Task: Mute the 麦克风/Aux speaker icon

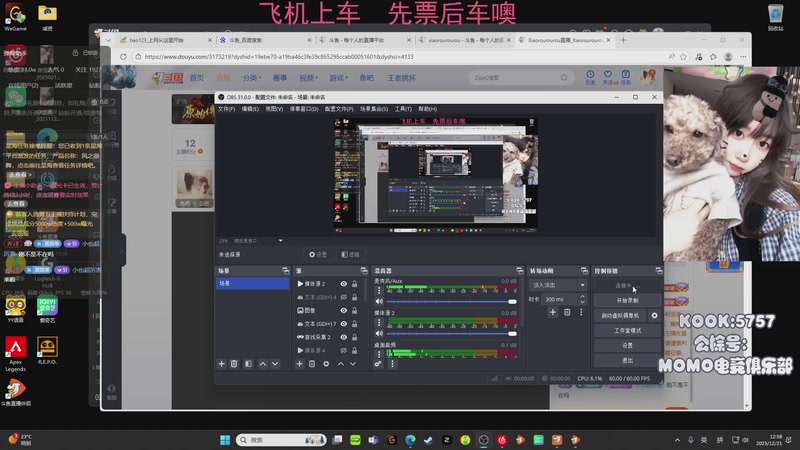Action: point(379,302)
